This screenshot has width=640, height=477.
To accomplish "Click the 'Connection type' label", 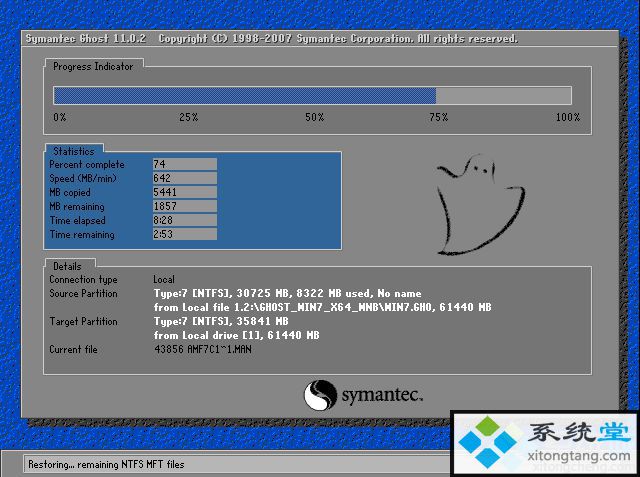I will click(x=83, y=280).
